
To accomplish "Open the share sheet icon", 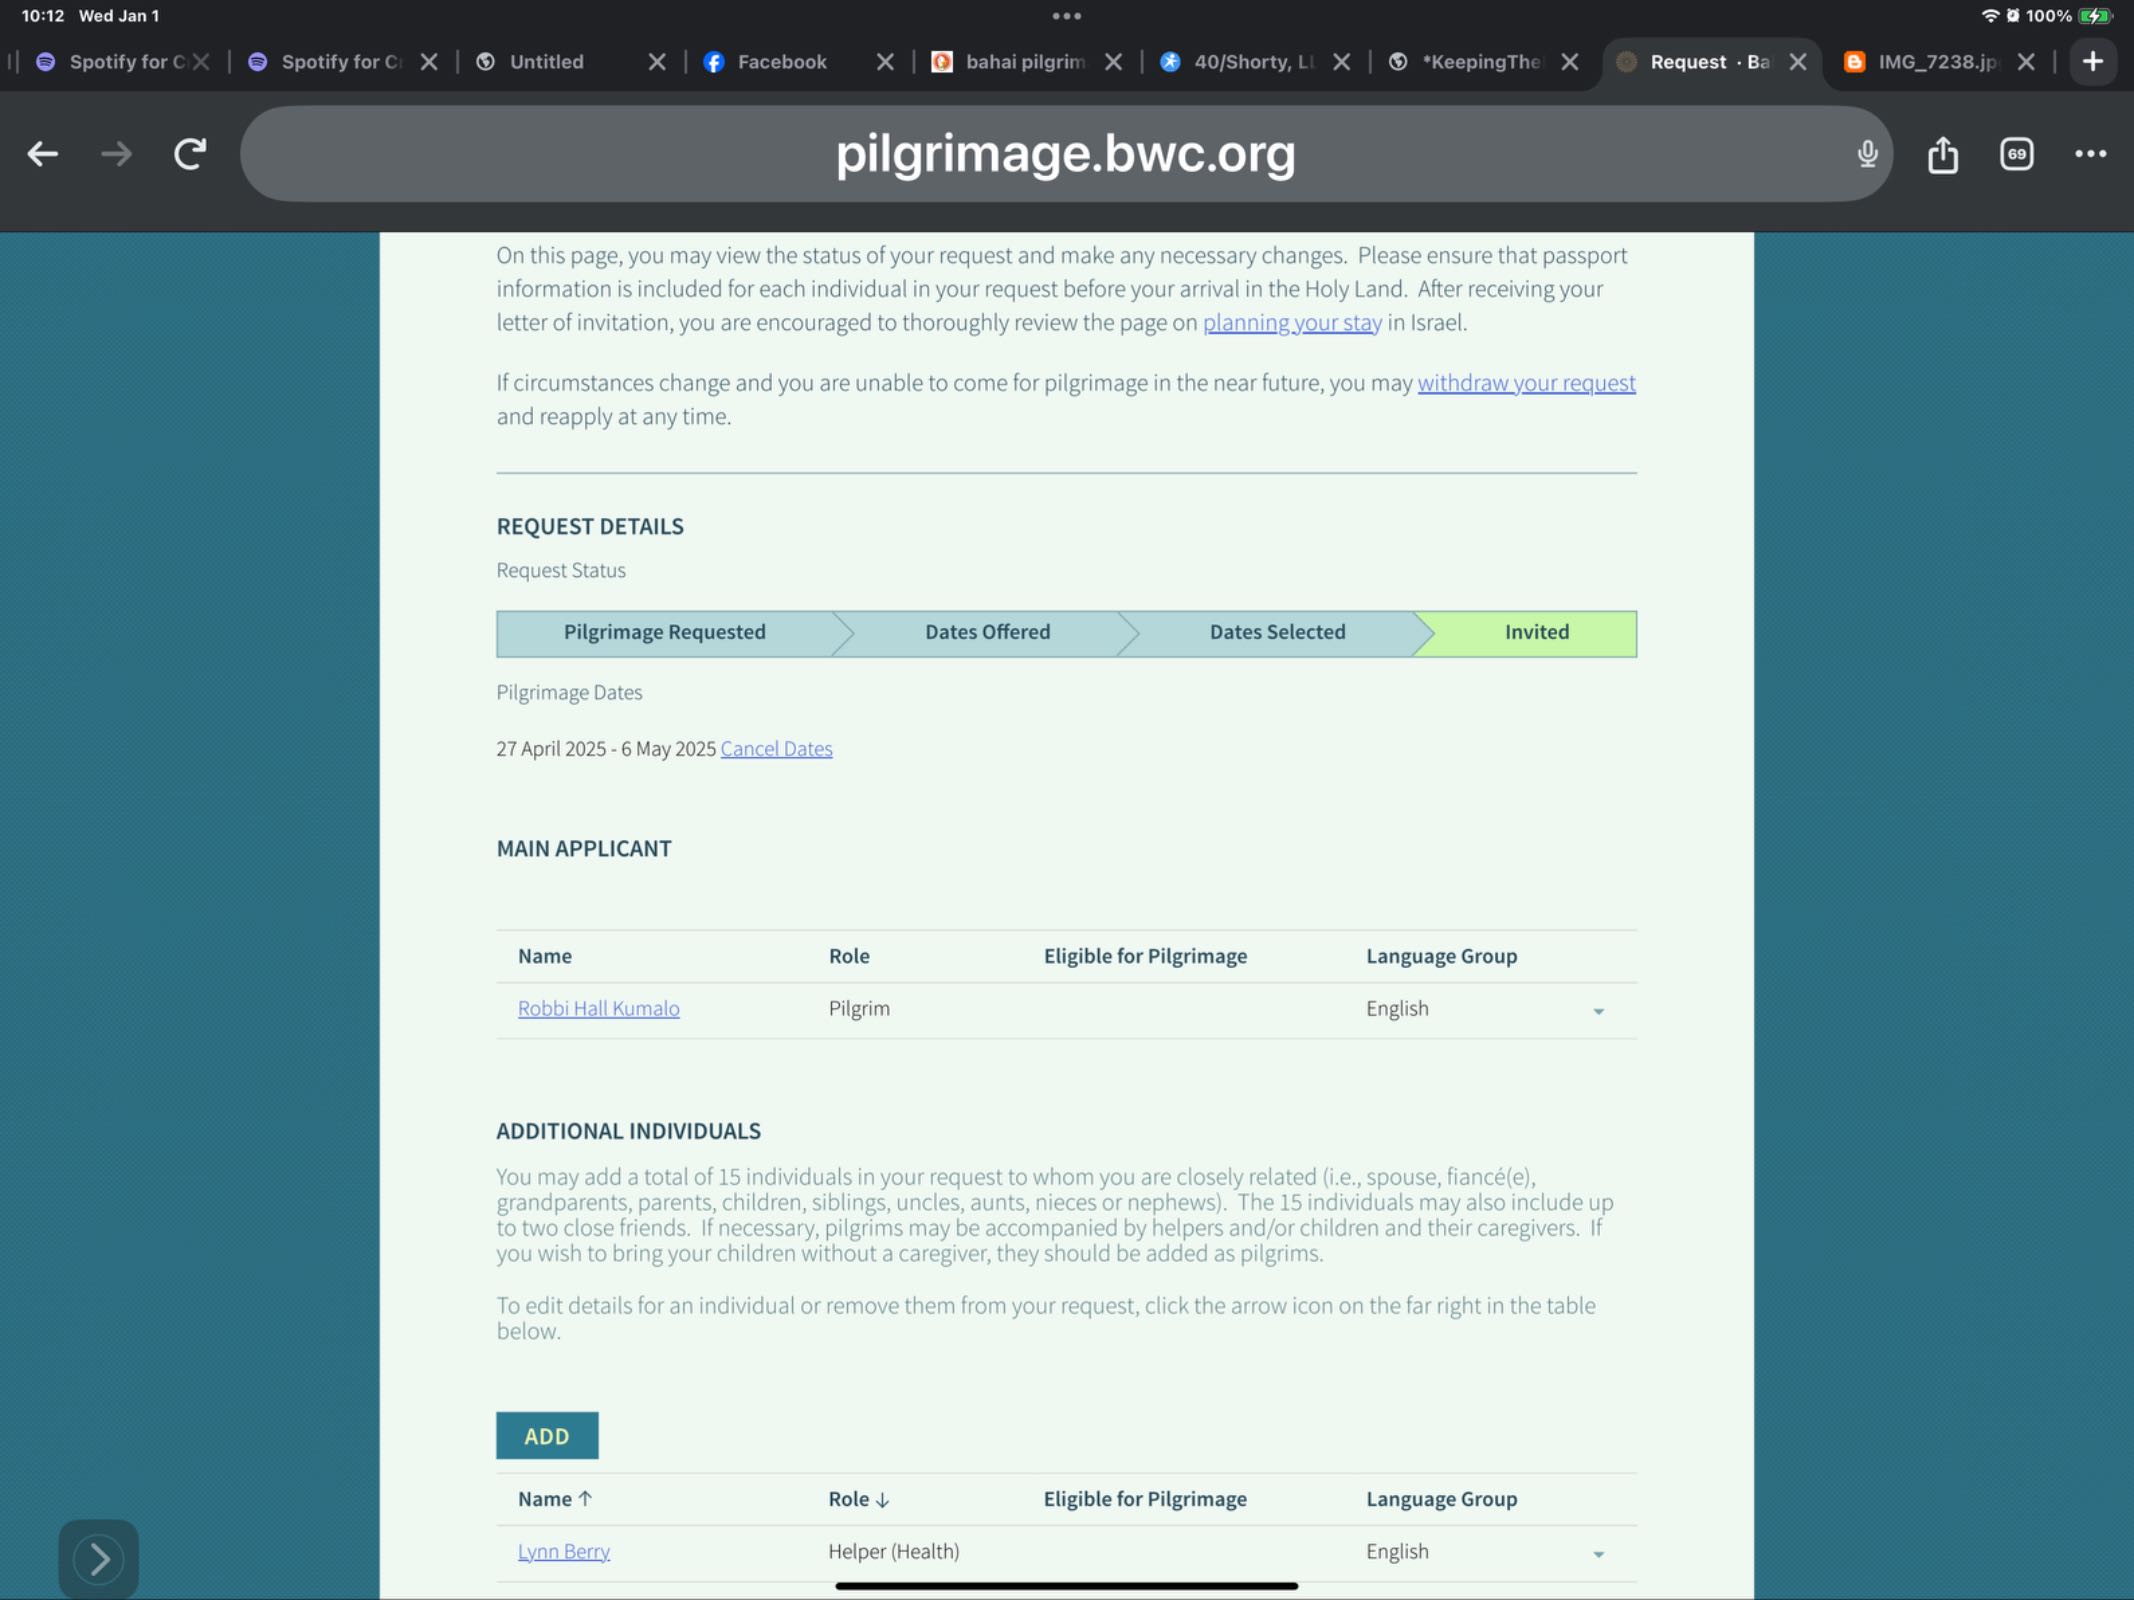I will 1942,154.
